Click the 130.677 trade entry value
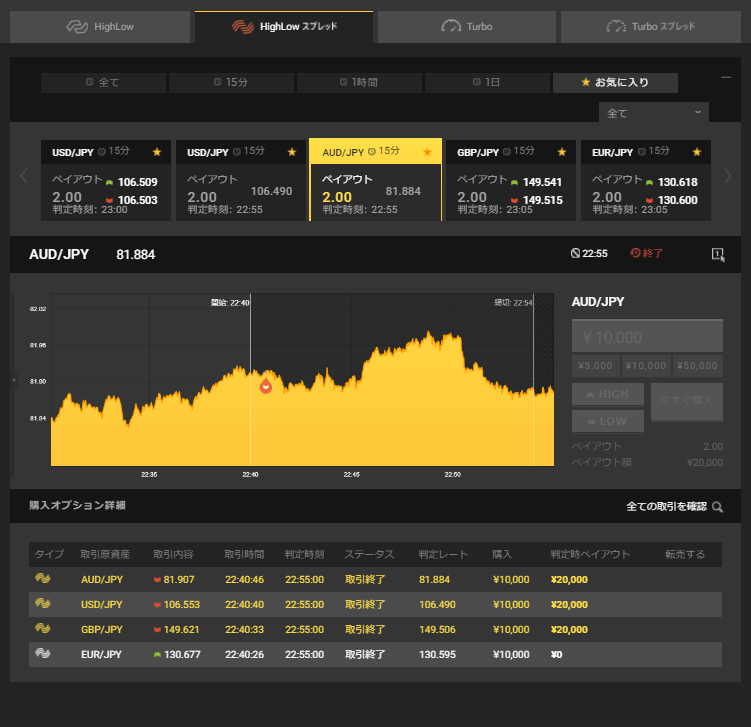751x727 pixels. 182,654
